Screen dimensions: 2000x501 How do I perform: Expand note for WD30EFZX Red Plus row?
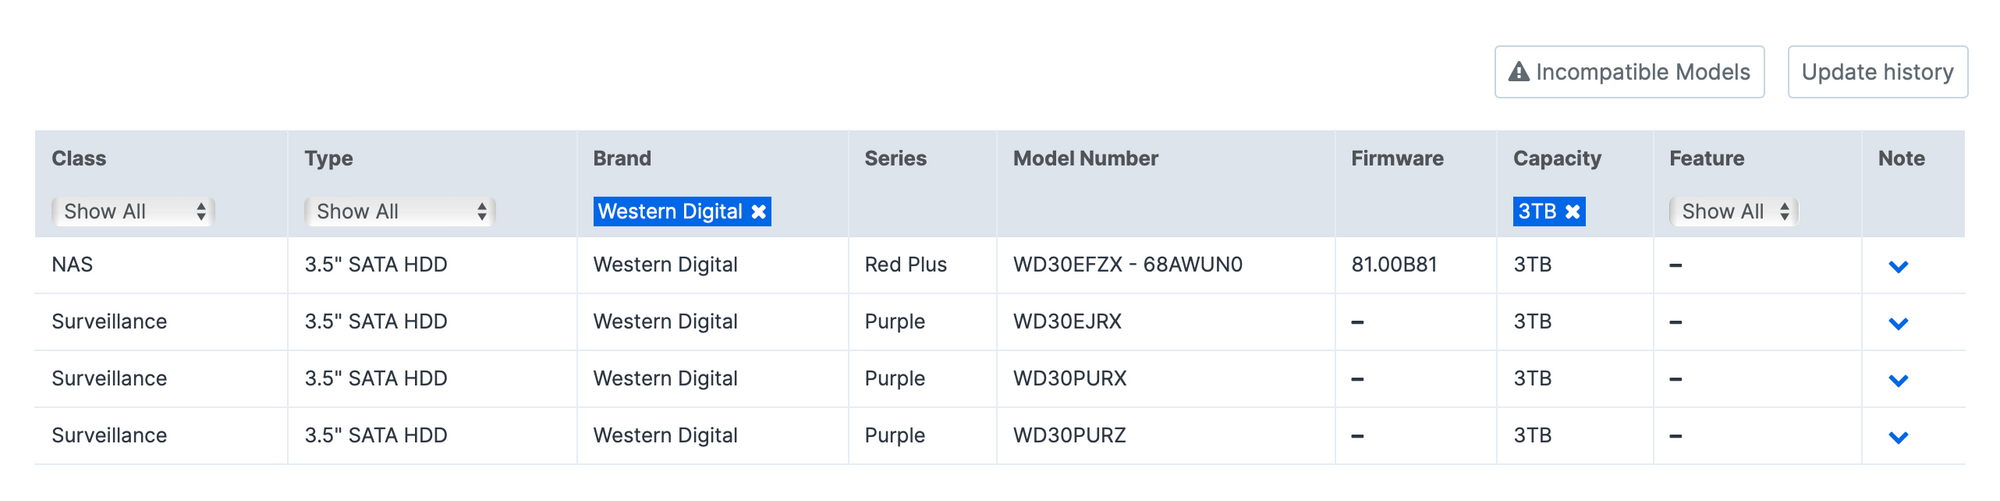click(1898, 267)
